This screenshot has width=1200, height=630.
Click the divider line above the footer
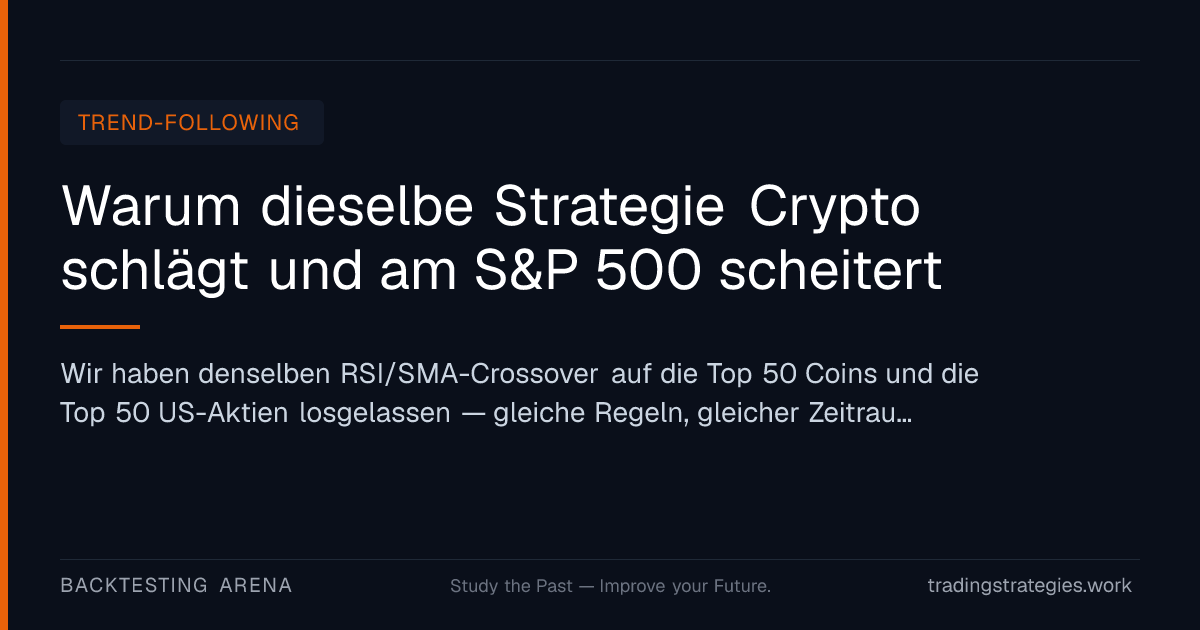(x=600, y=559)
